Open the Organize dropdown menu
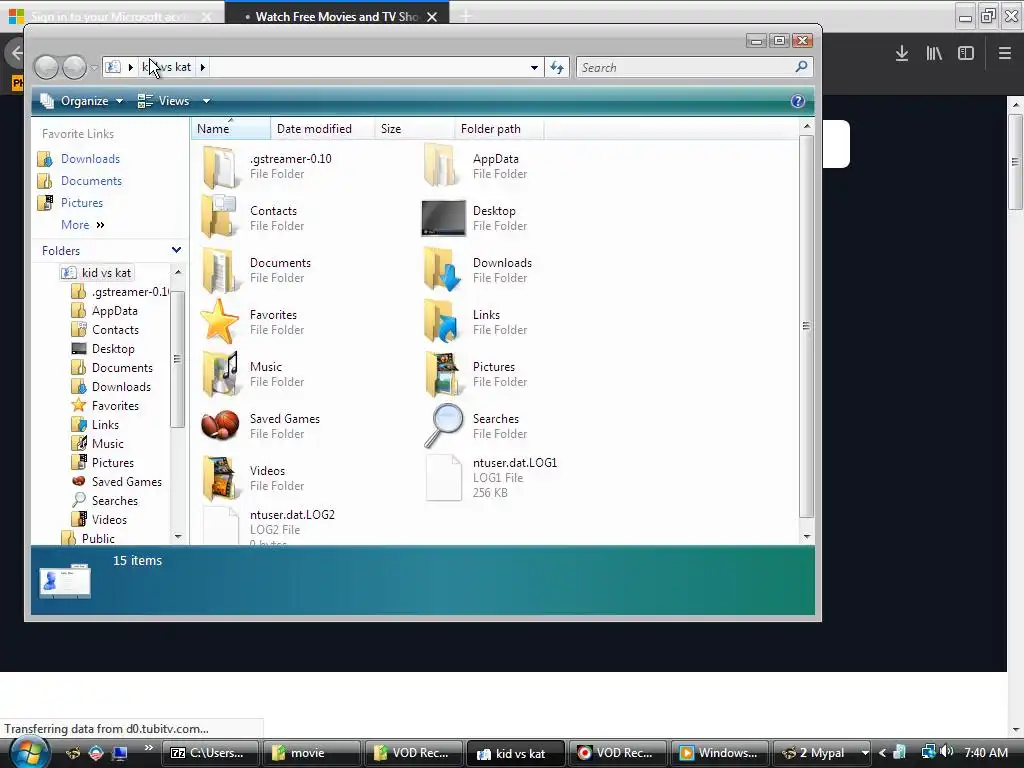1024x768 pixels. (x=82, y=101)
